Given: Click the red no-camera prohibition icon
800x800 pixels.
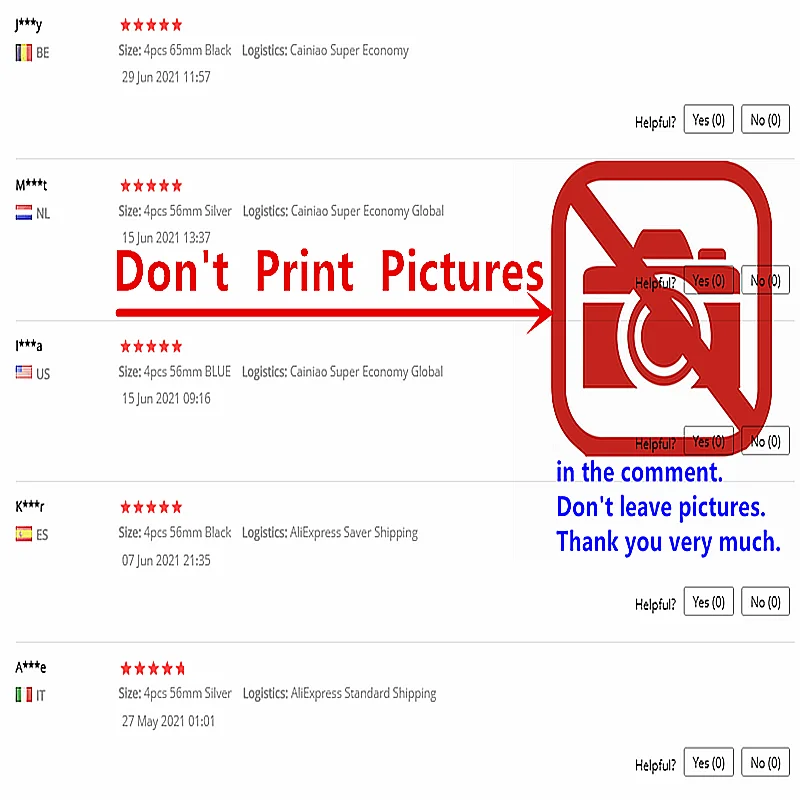Looking at the screenshot, I should coord(661,308).
